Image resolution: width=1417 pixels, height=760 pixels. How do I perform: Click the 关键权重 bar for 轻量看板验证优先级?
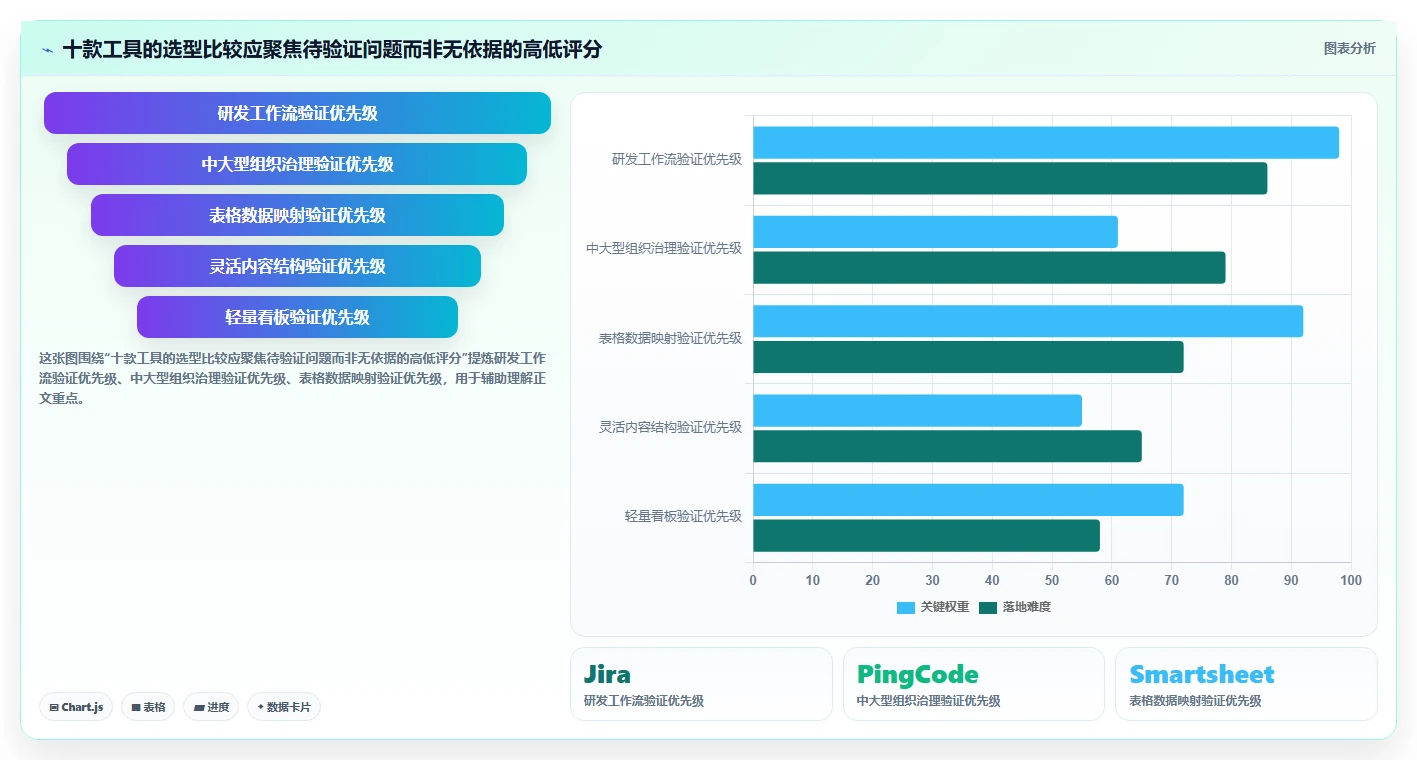tap(968, 500)
